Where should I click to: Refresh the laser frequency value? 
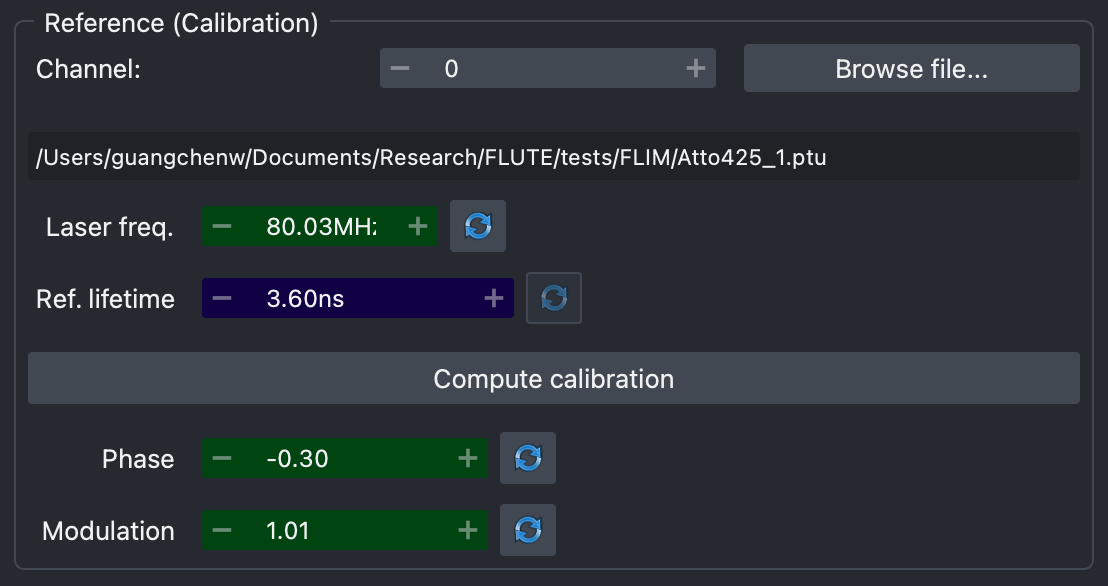[477, 226]
